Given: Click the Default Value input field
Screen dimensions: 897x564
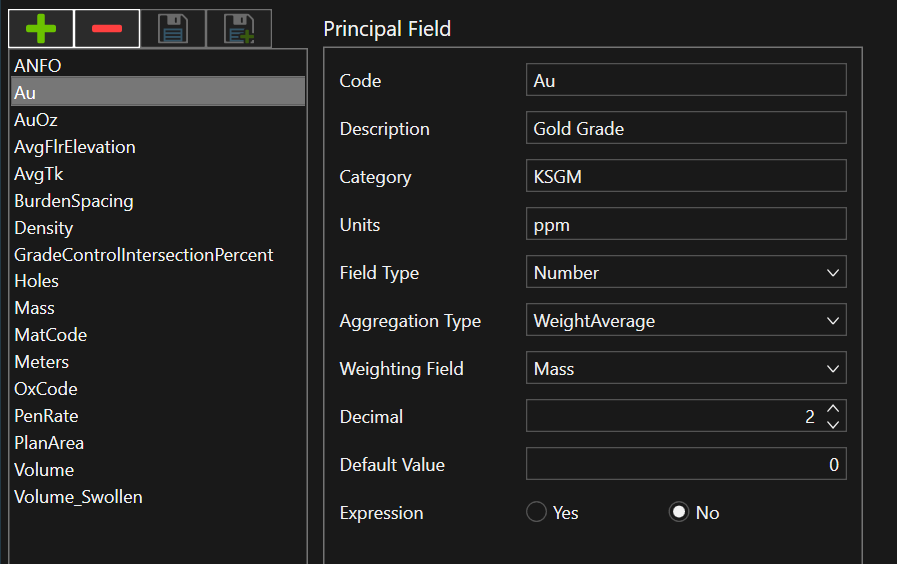Looking at the screenshot, I should point(686,464).
